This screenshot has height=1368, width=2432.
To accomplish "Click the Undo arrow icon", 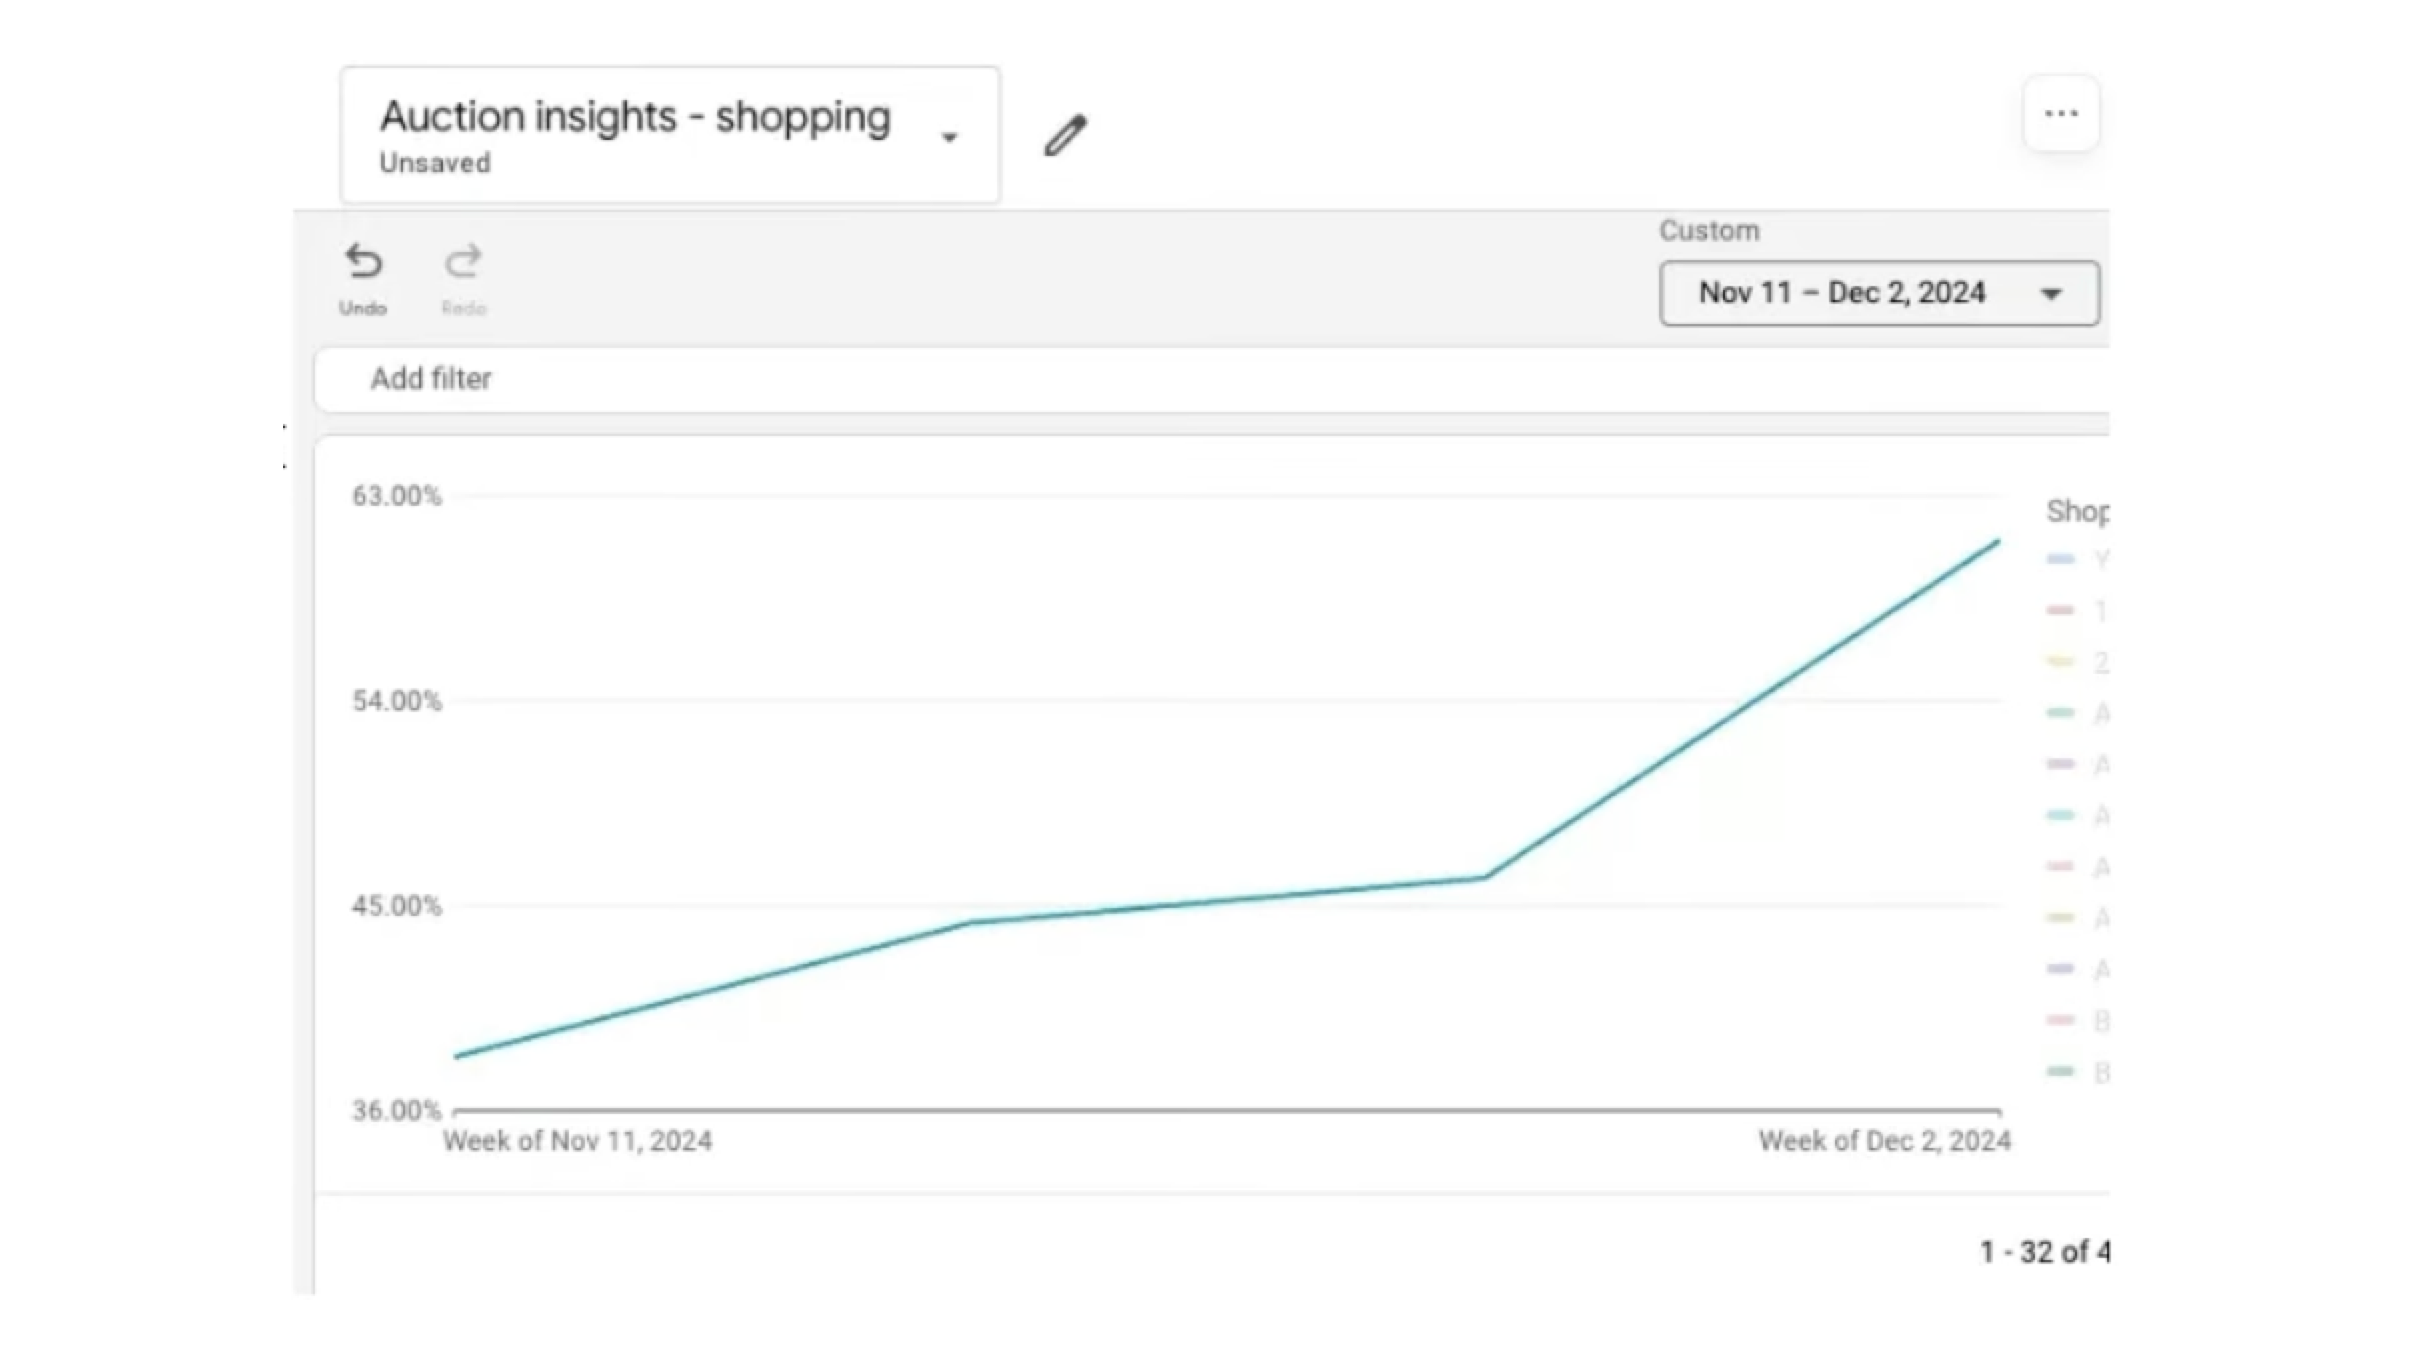I will coord(363,262).
